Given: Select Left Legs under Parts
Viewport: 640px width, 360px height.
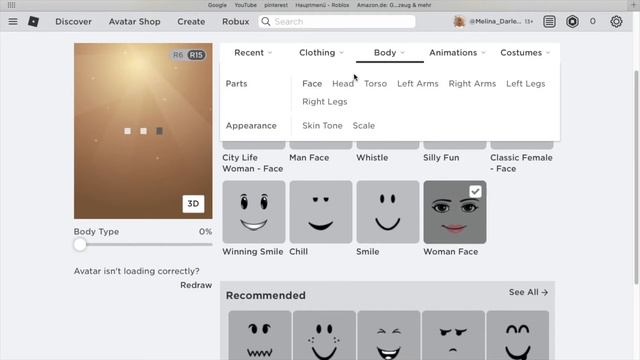Looking at the screenshot, I should click(x=525, y=84).
